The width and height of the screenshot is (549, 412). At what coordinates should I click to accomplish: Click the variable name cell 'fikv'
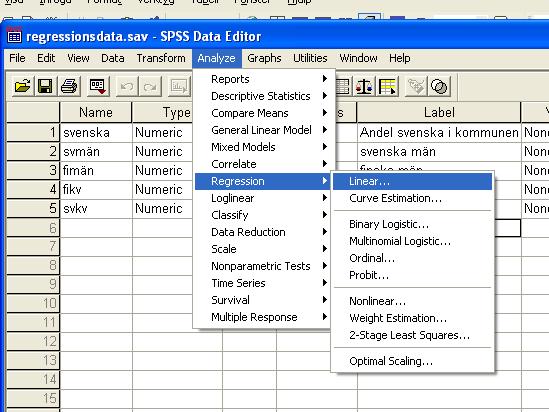coord(96,189)
